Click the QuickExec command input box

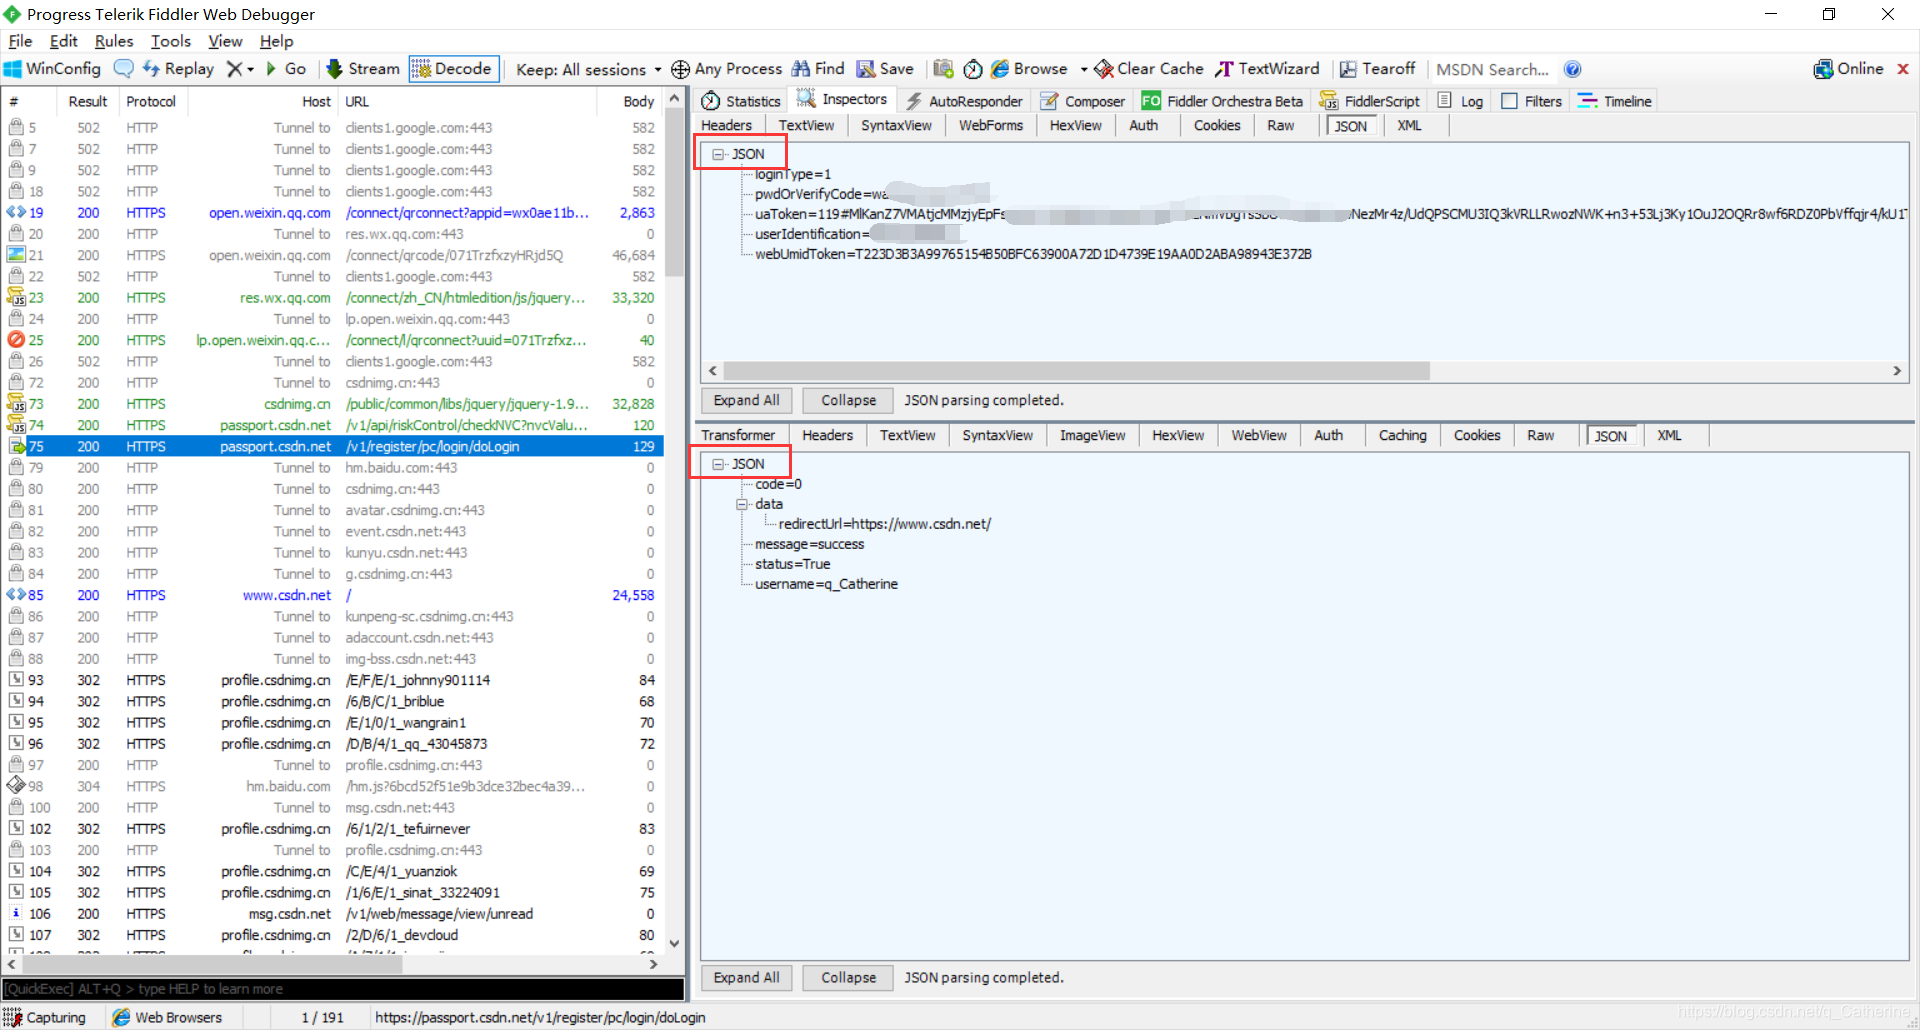tap(343, 989)
